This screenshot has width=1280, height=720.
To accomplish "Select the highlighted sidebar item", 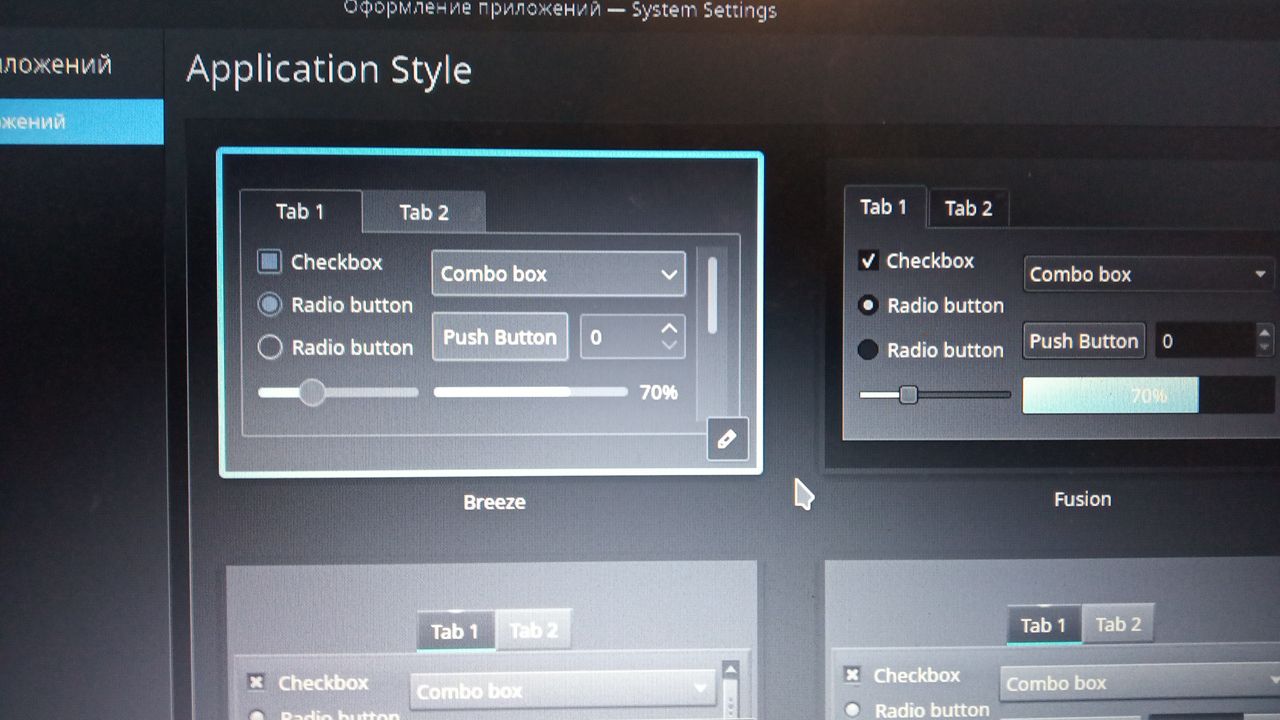I will [81, 122].
